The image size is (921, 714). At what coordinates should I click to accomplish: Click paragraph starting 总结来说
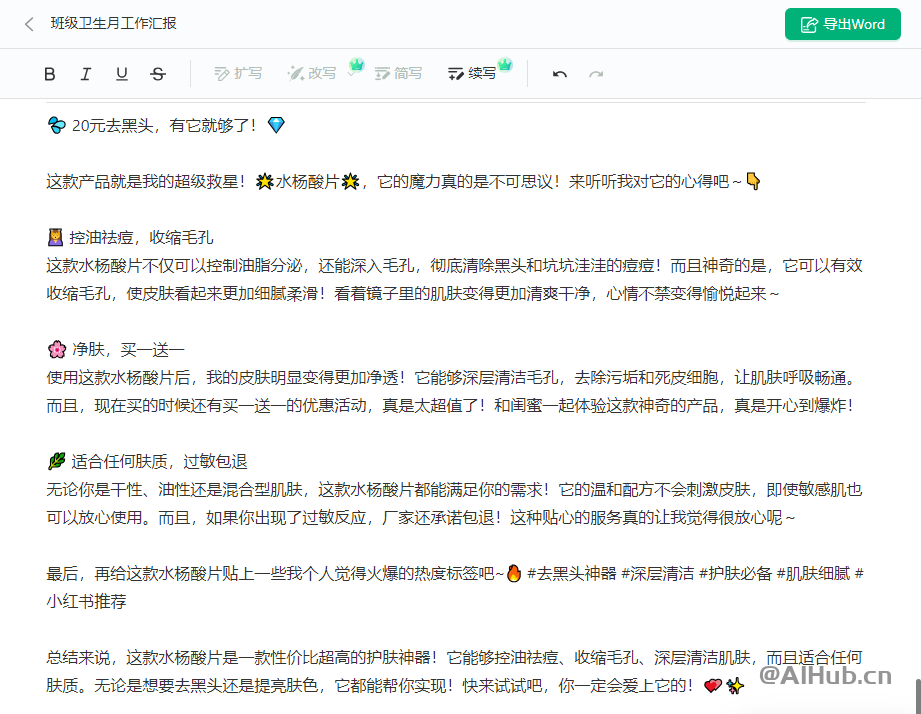click(x=454, y=671)
